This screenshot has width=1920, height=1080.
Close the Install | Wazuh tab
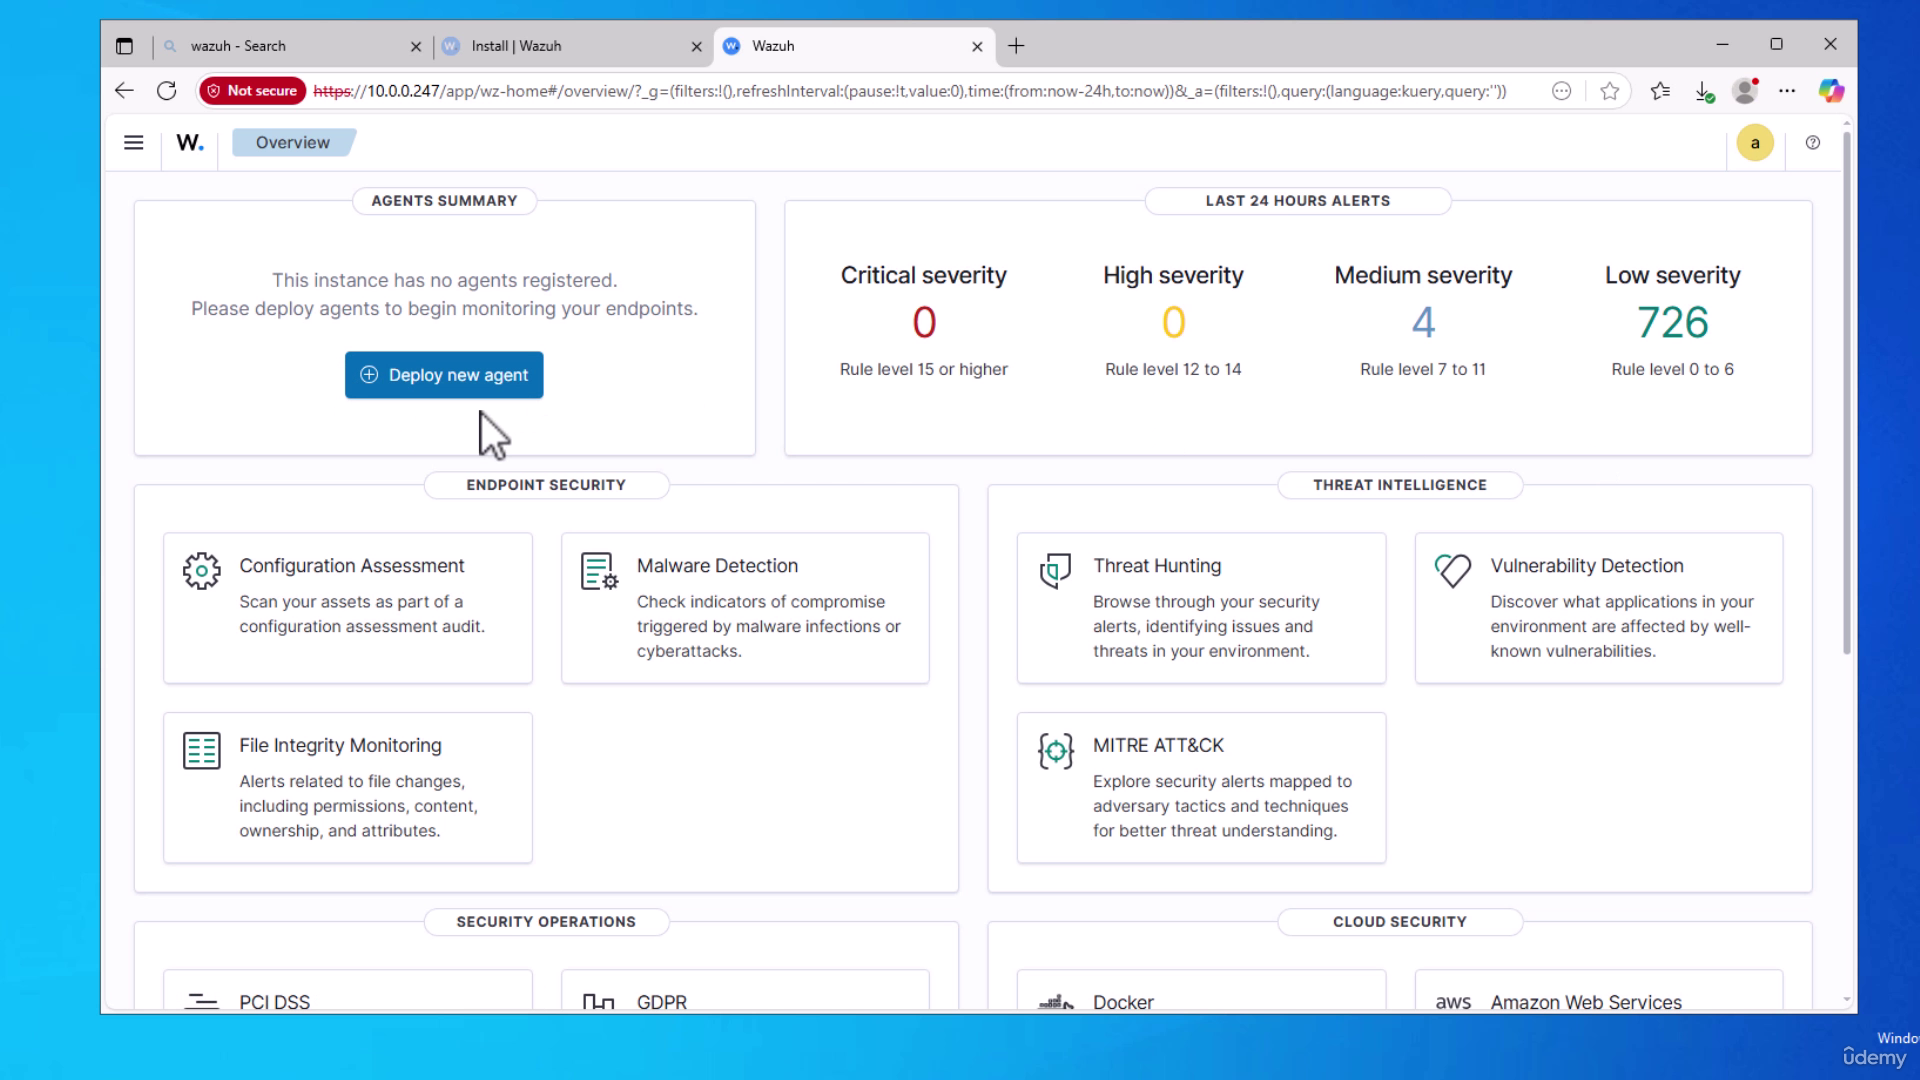696,46
